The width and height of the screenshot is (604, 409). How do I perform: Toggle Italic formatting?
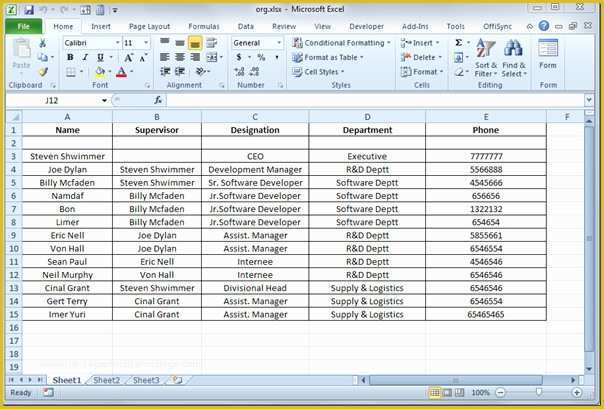point(85,58)
